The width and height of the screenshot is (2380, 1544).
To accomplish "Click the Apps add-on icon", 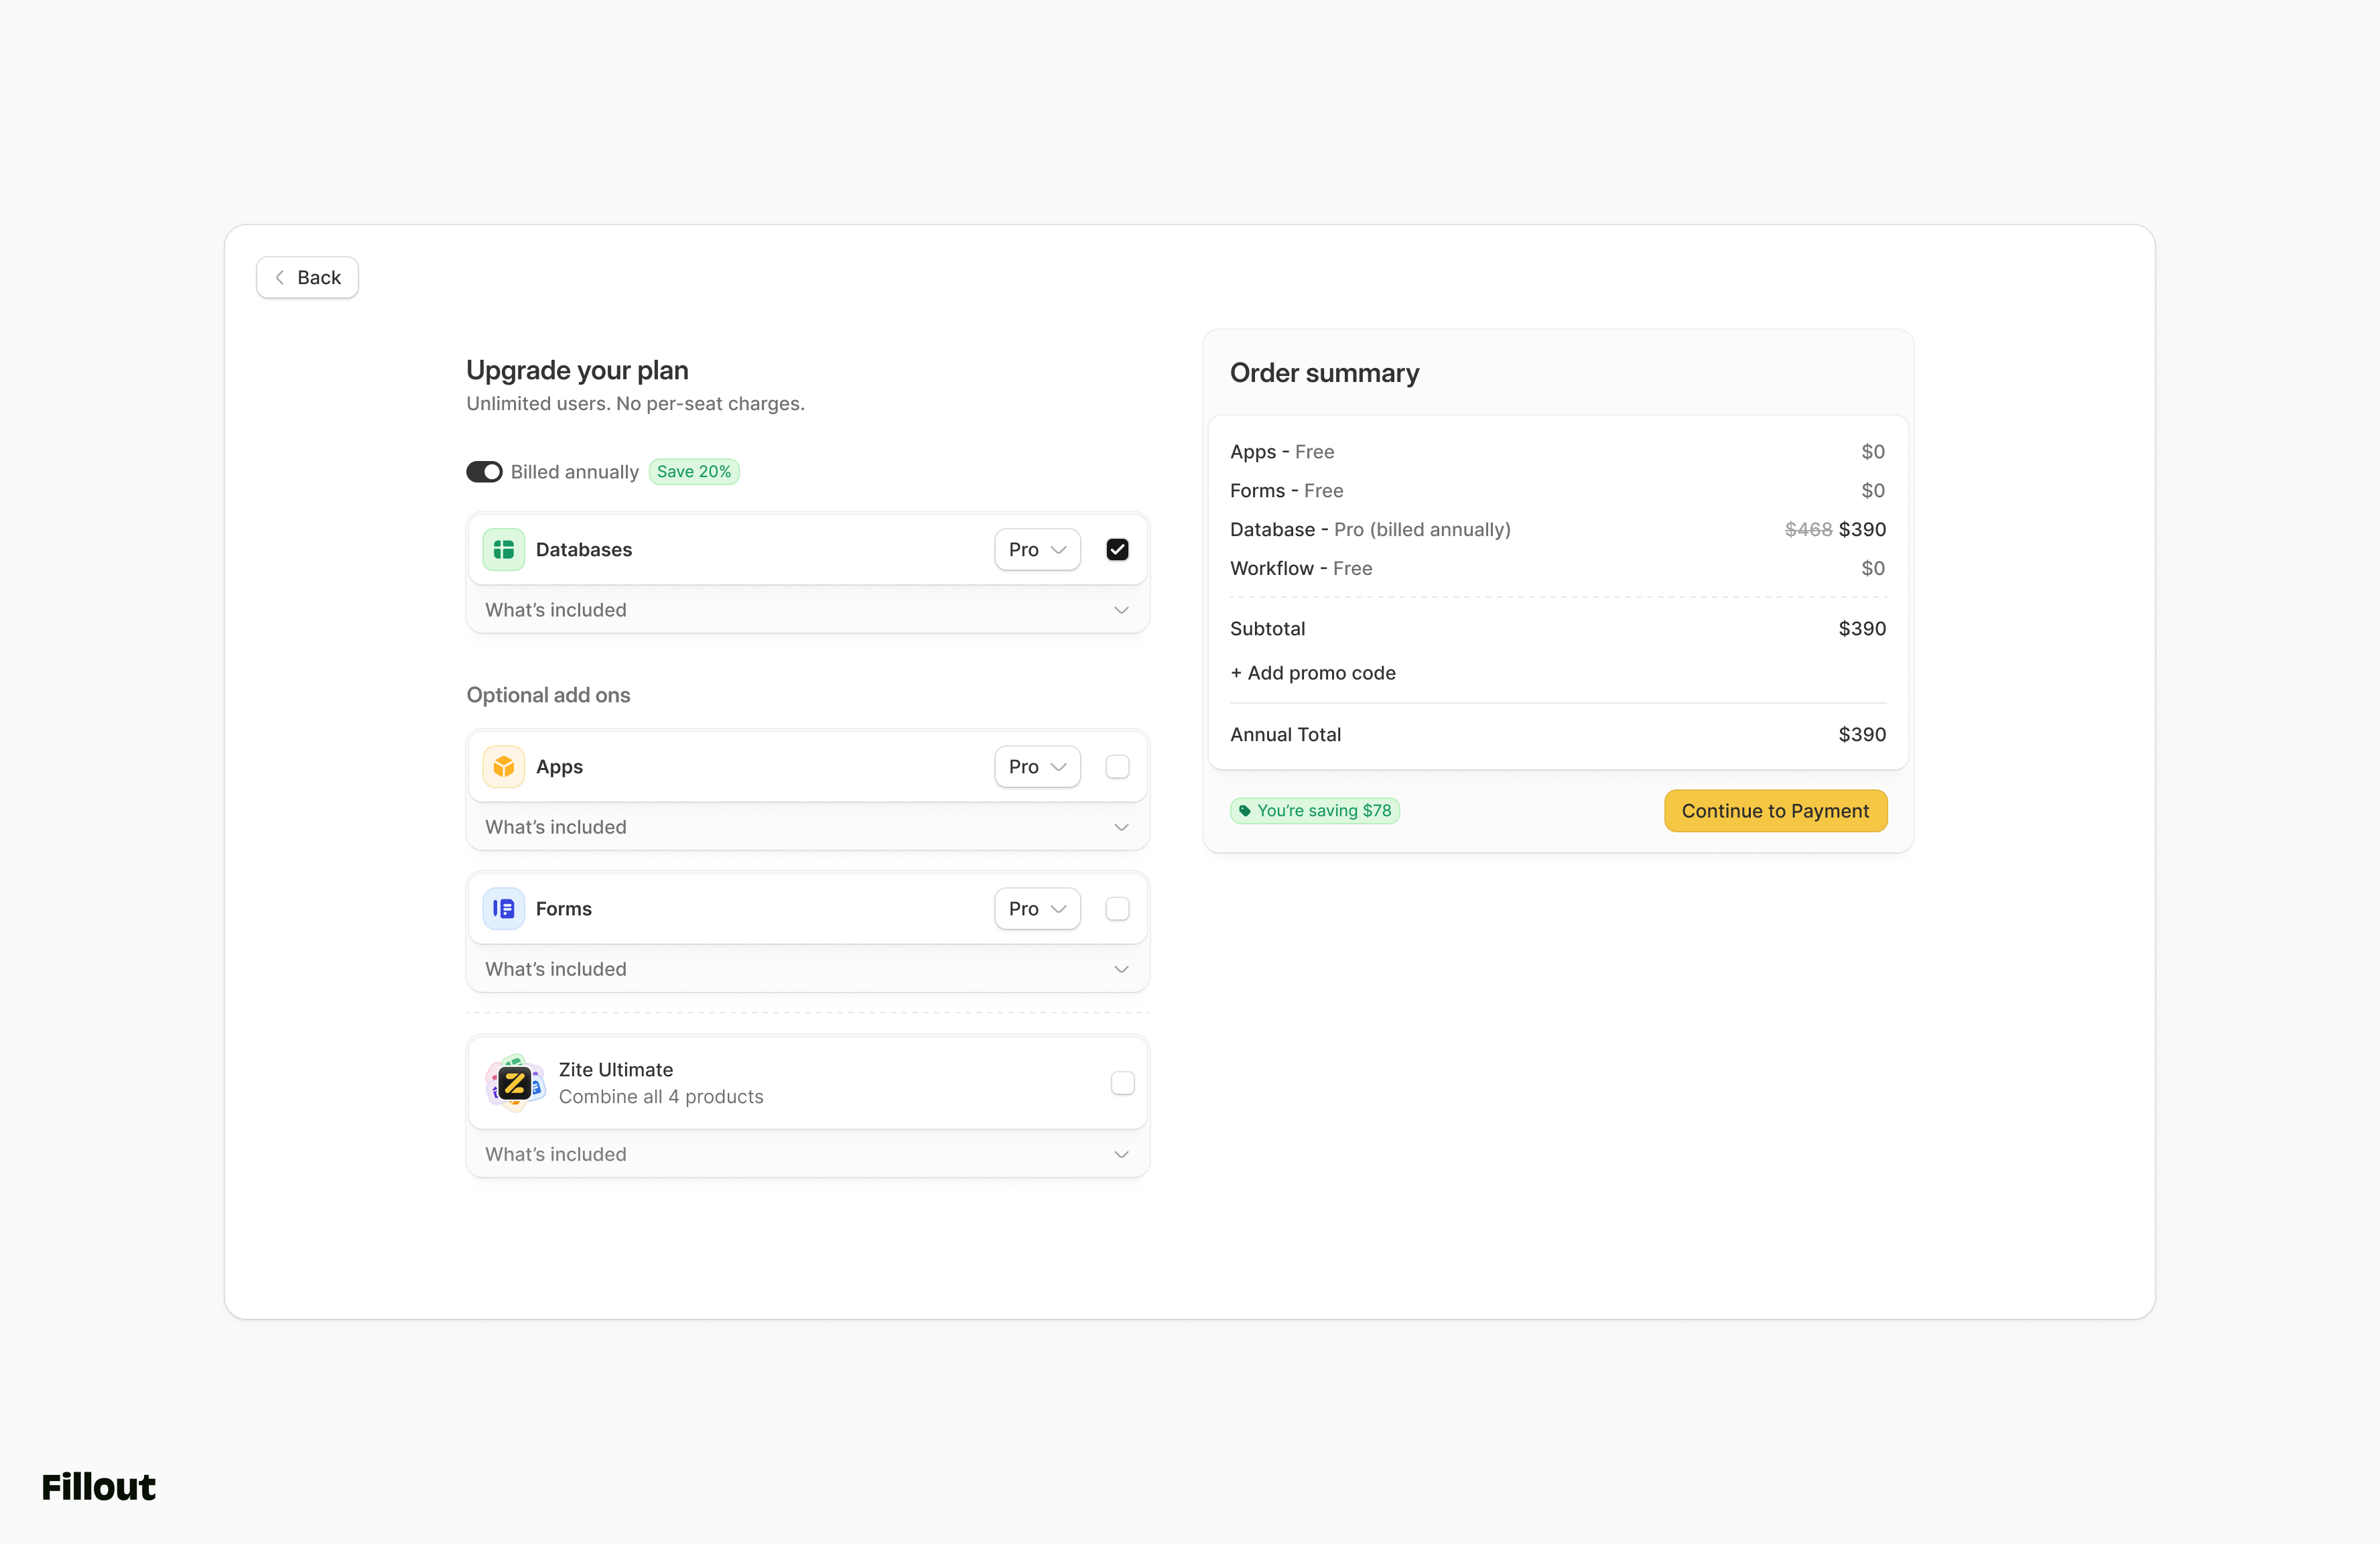I will click(x=503, y=766).
